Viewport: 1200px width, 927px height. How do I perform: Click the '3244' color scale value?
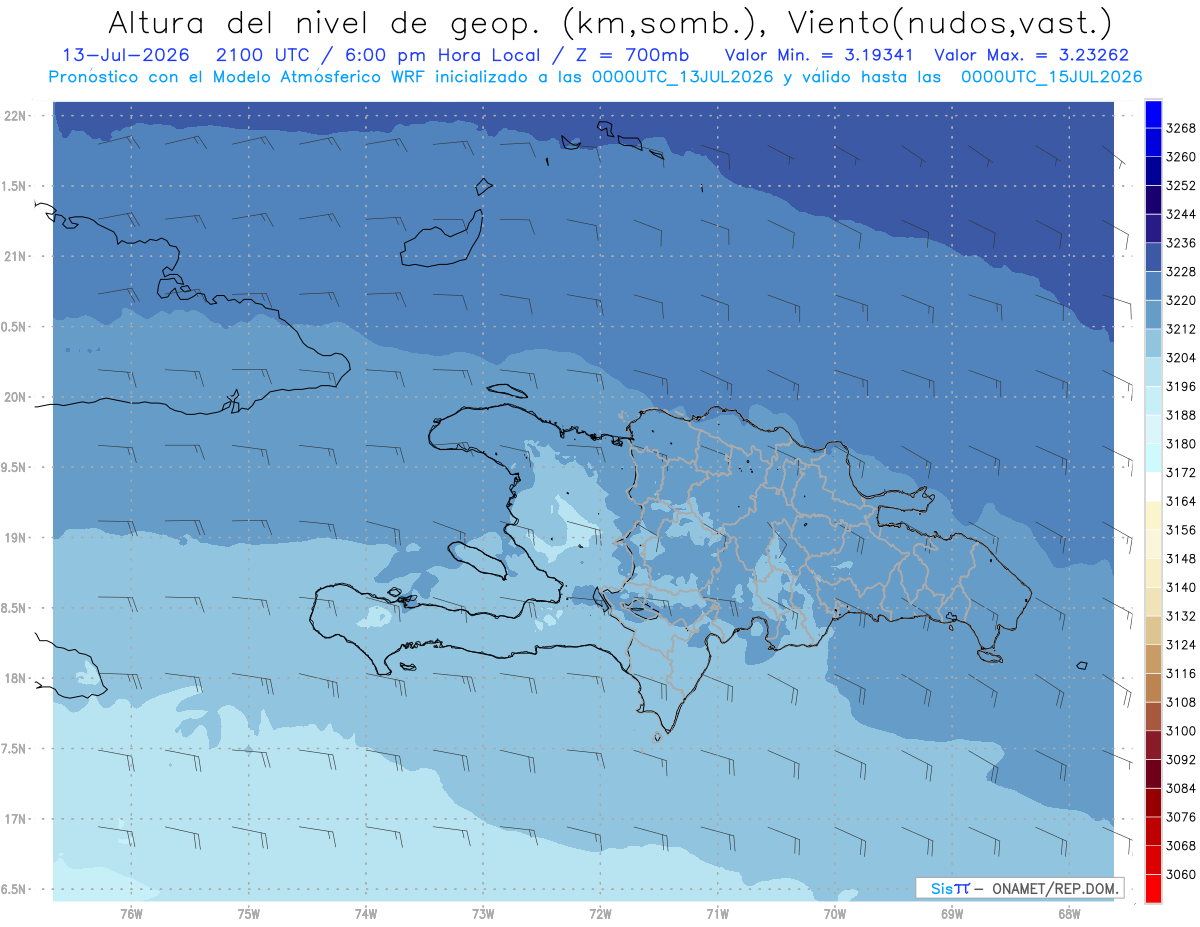(x=1180, y=214)
